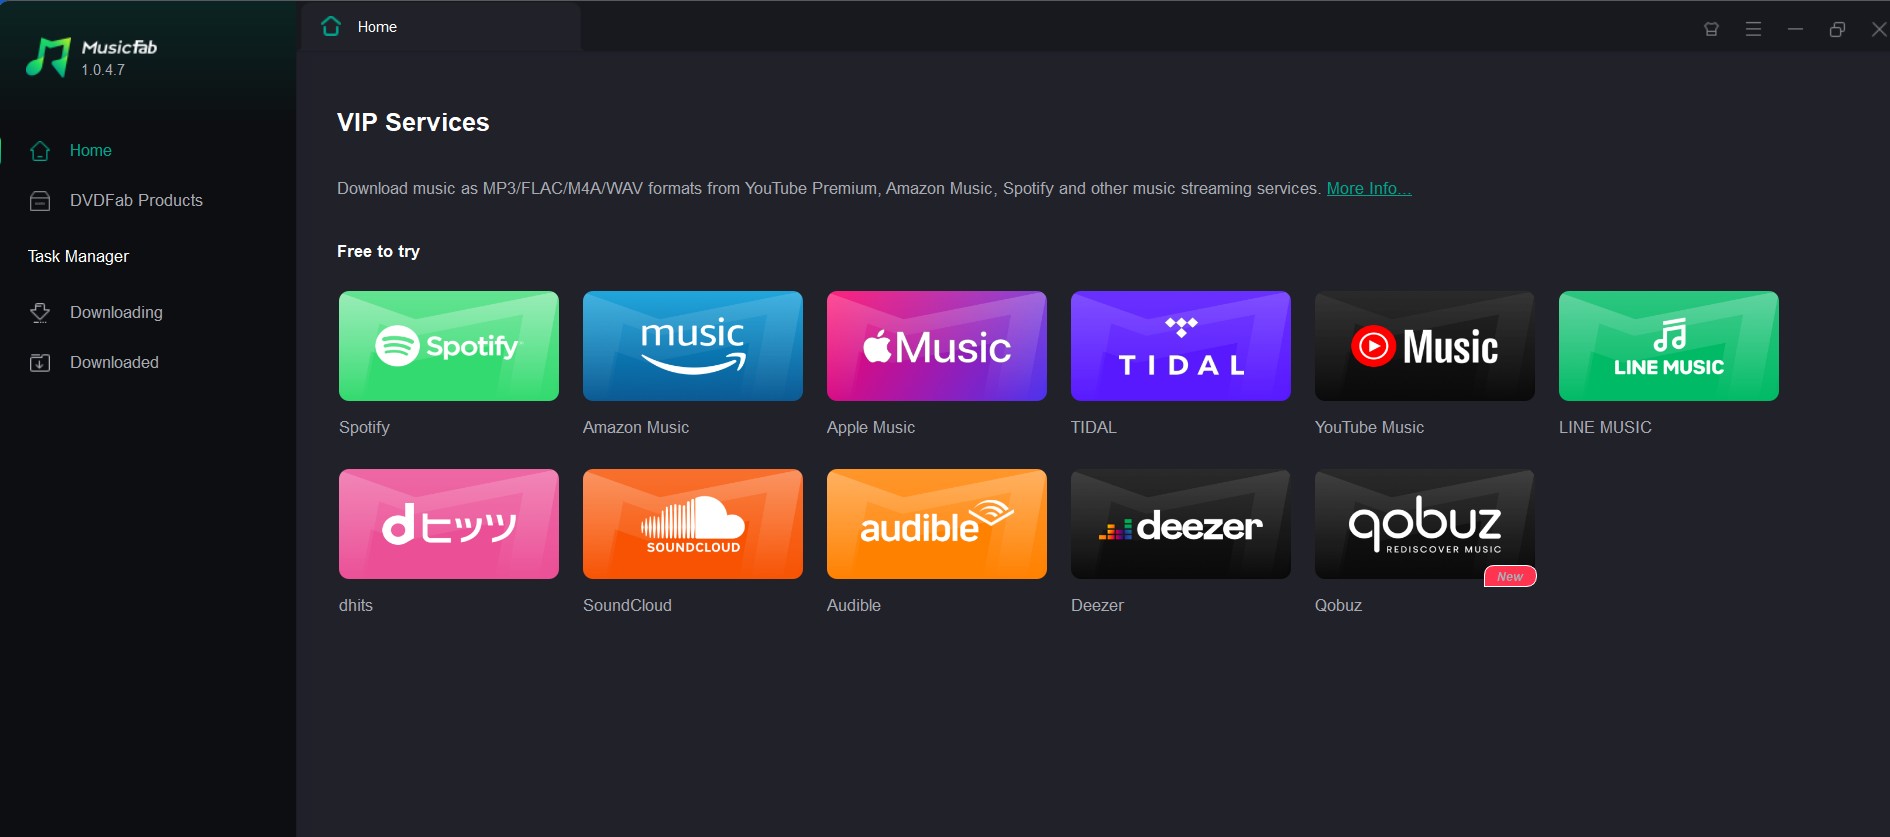Click the Free to try heading

pyautogui.click(x=378, y=251)
